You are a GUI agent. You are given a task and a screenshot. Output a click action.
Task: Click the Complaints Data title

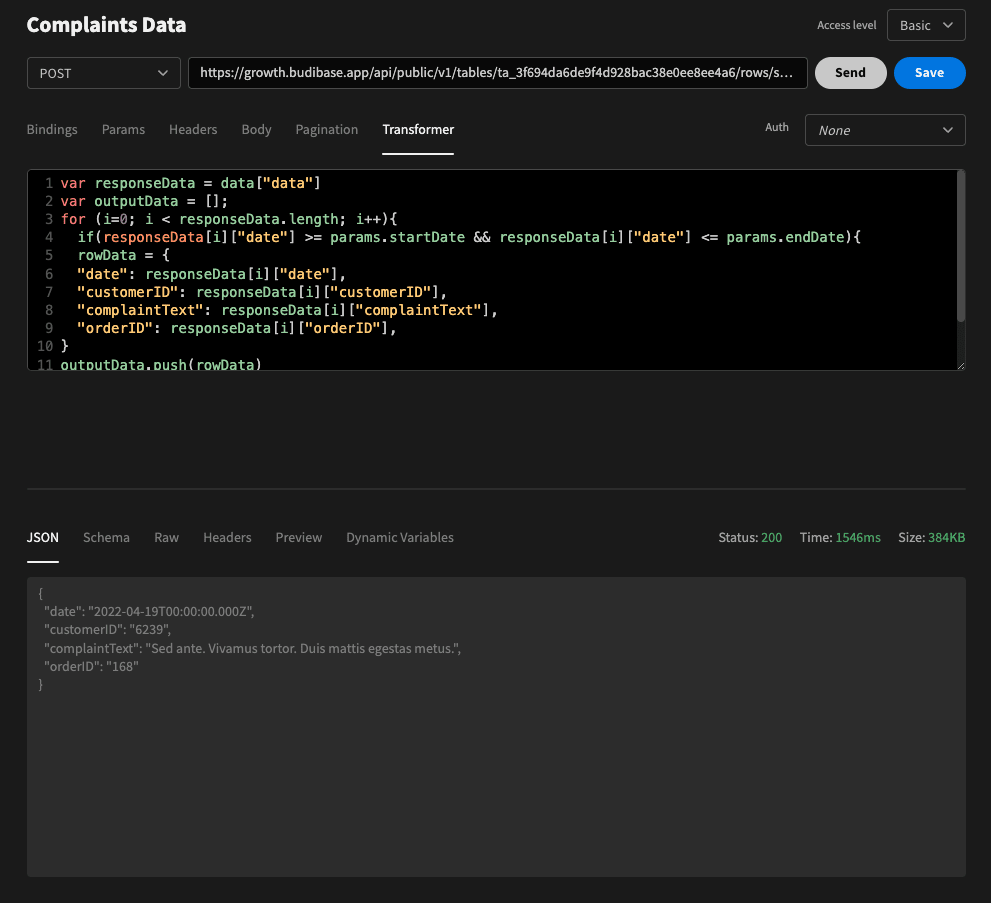(x=106, y=25)
